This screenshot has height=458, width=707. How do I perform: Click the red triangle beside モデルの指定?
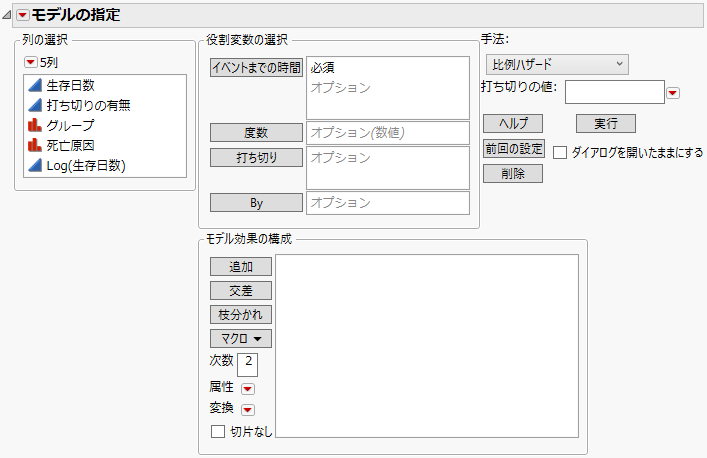tap(22, 15)
